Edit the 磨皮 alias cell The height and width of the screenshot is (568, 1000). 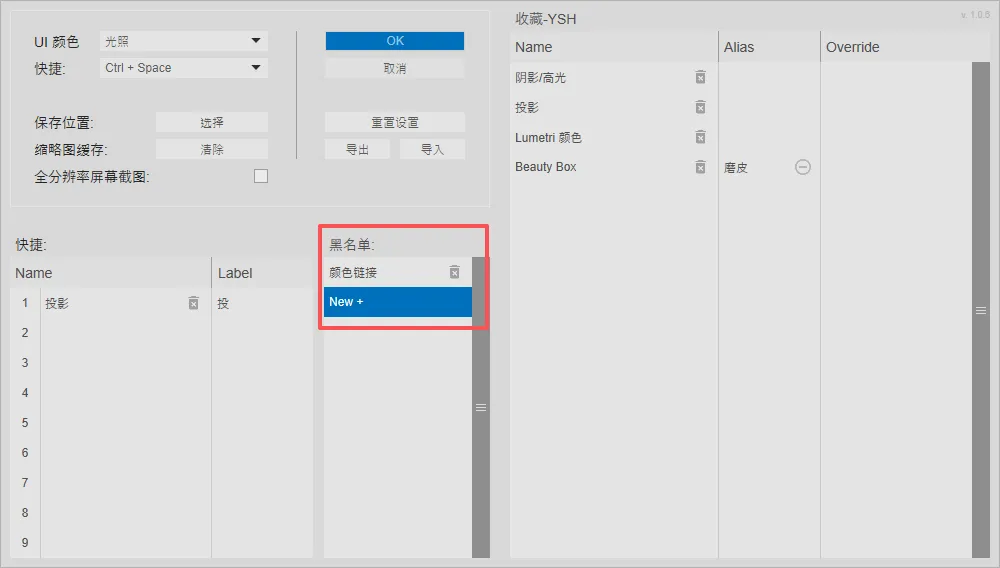pyautogui.click(x=735, y=168)
